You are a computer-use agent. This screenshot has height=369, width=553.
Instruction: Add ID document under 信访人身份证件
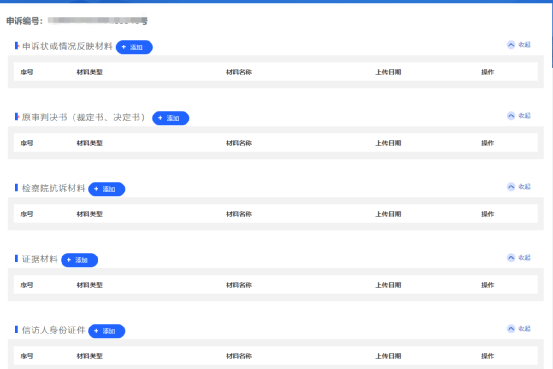click(107, 331)
